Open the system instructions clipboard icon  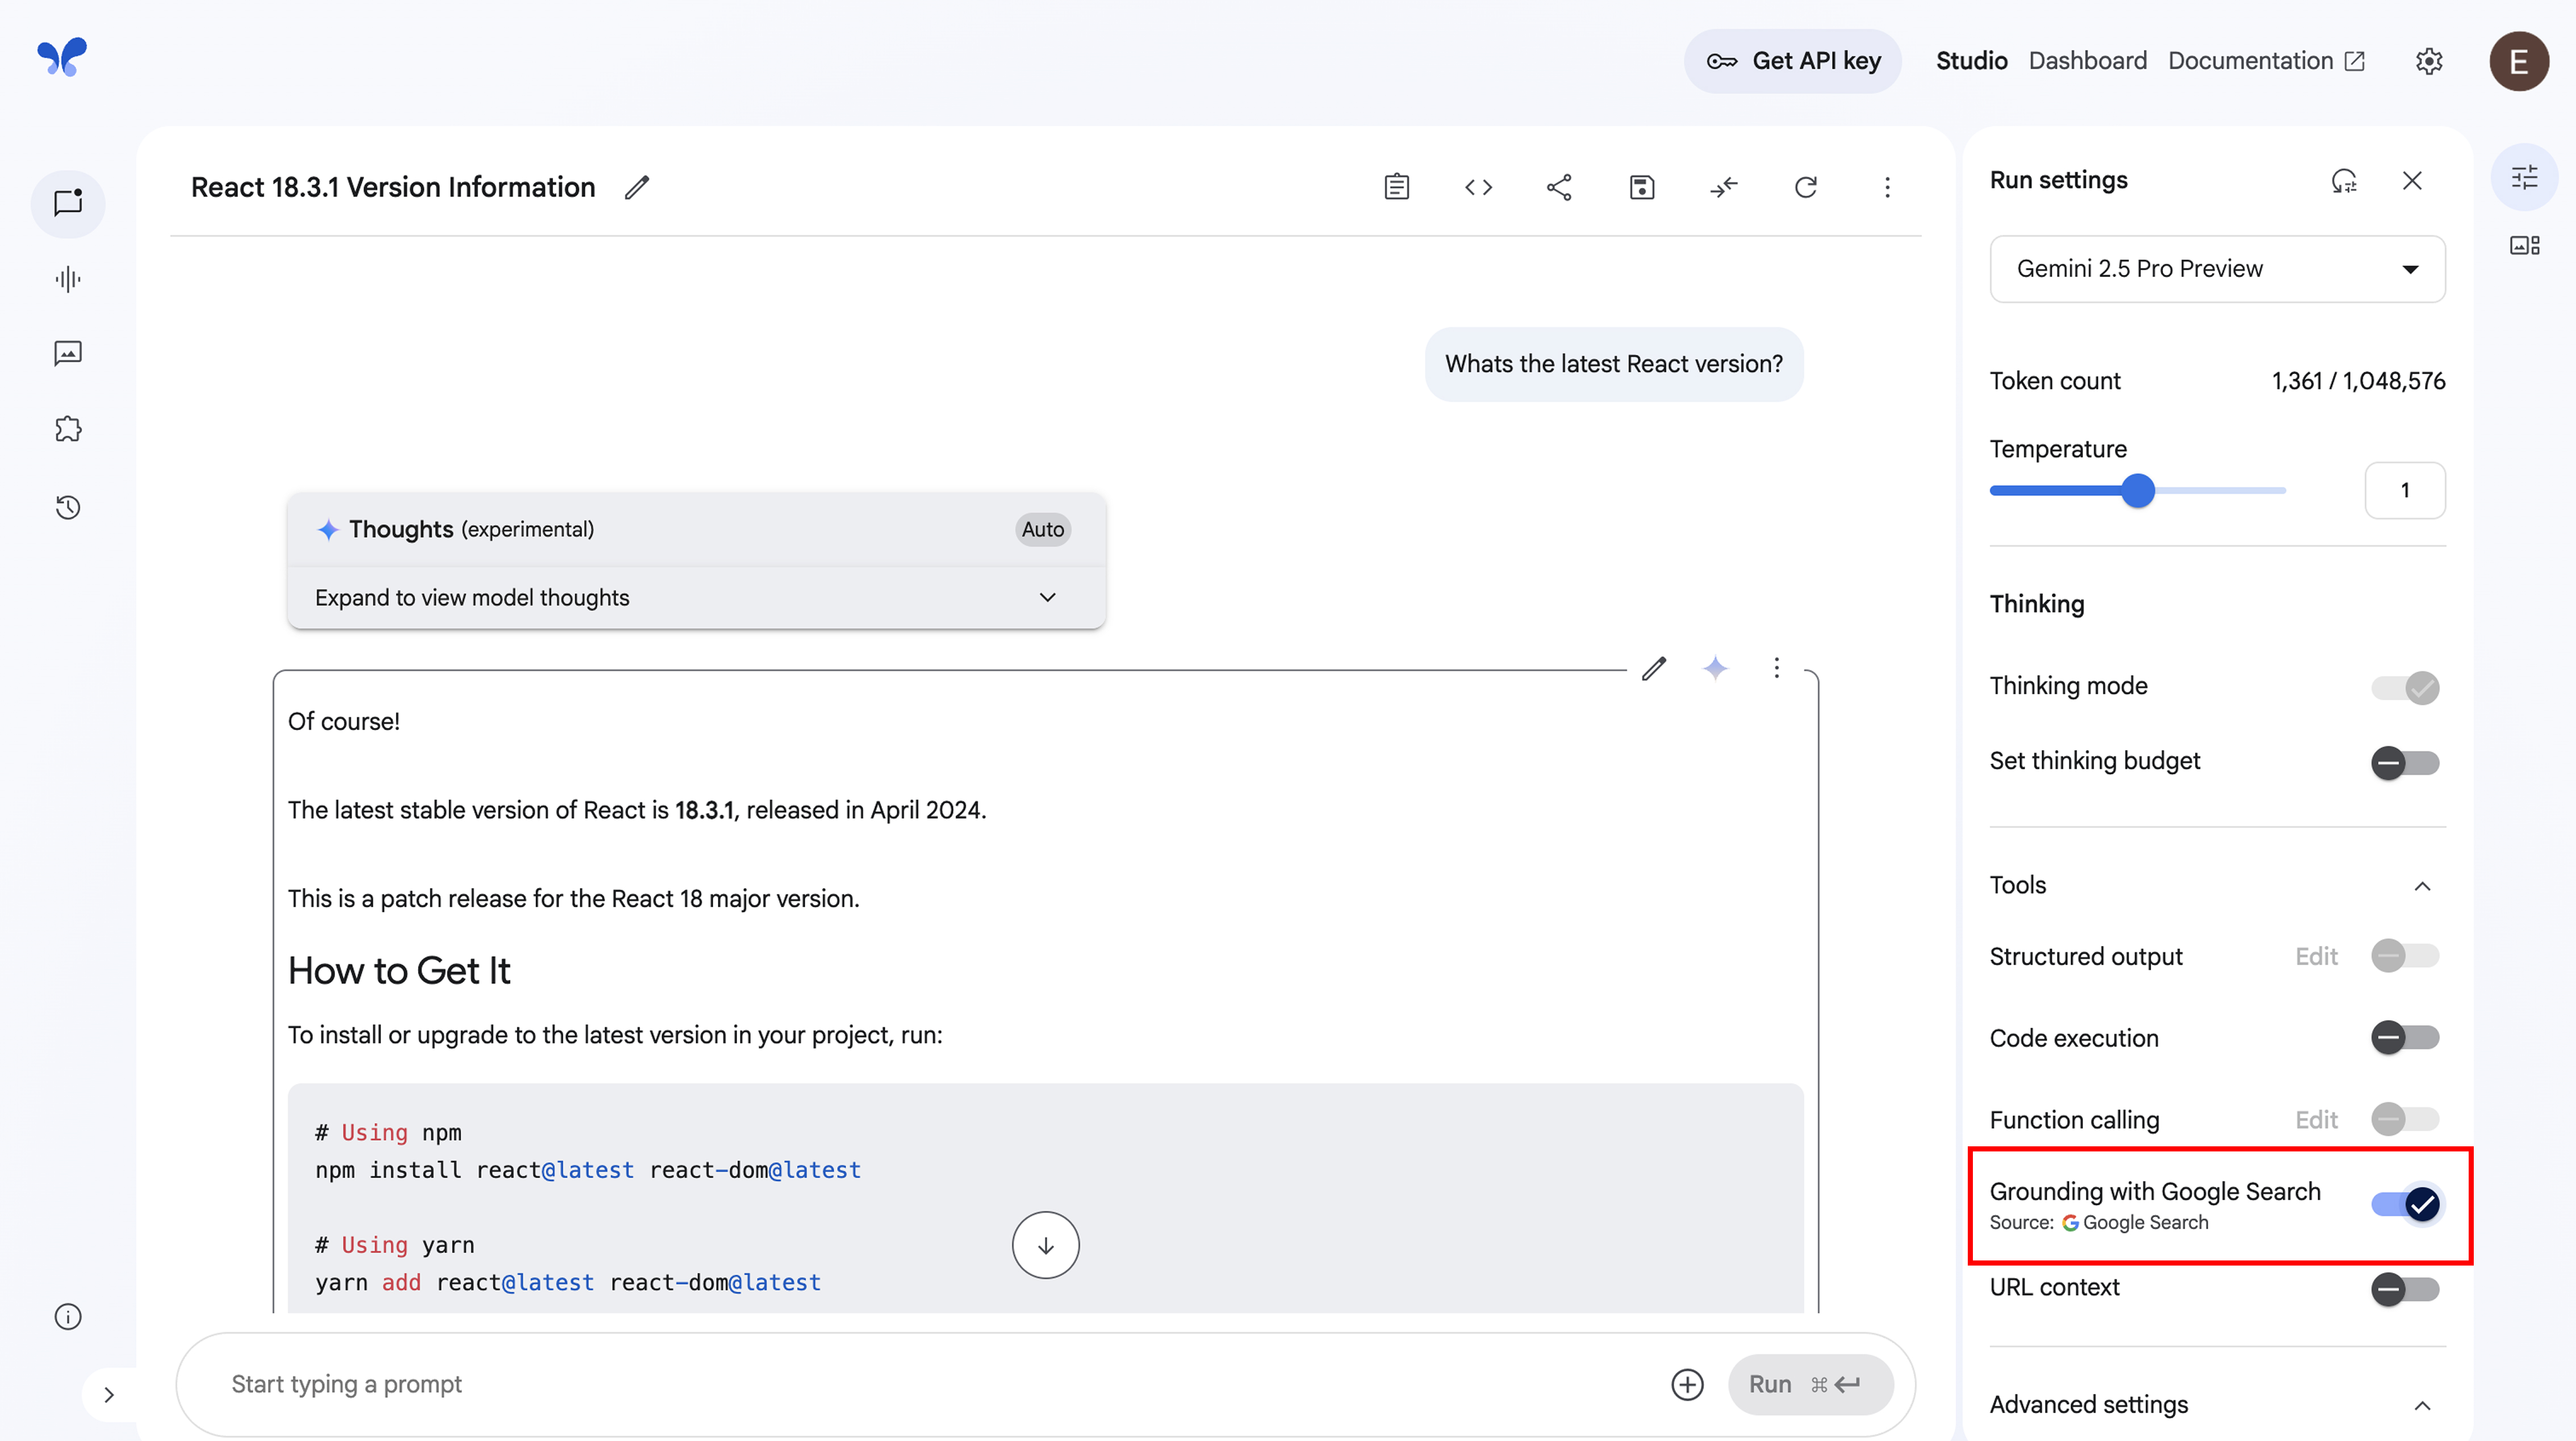pos(1397,188)
